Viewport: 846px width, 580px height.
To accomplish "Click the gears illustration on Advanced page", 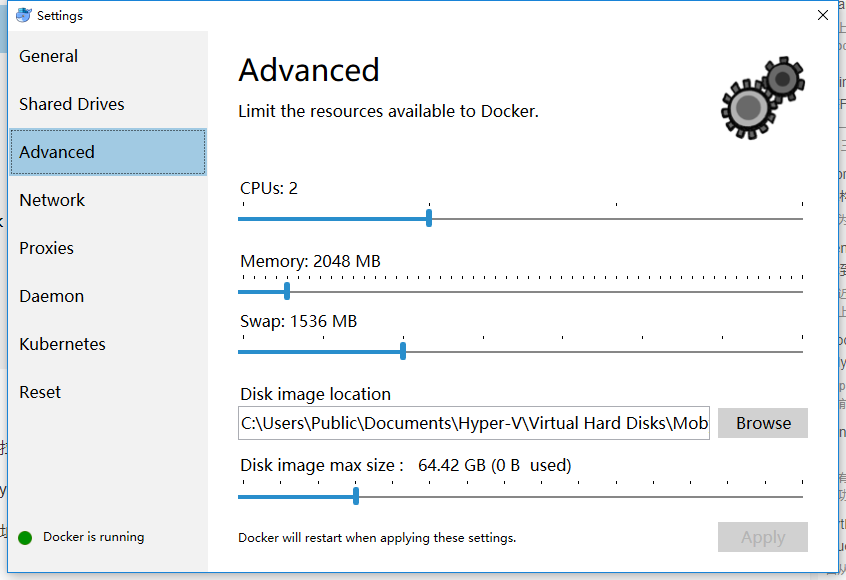I will point(761,99).
